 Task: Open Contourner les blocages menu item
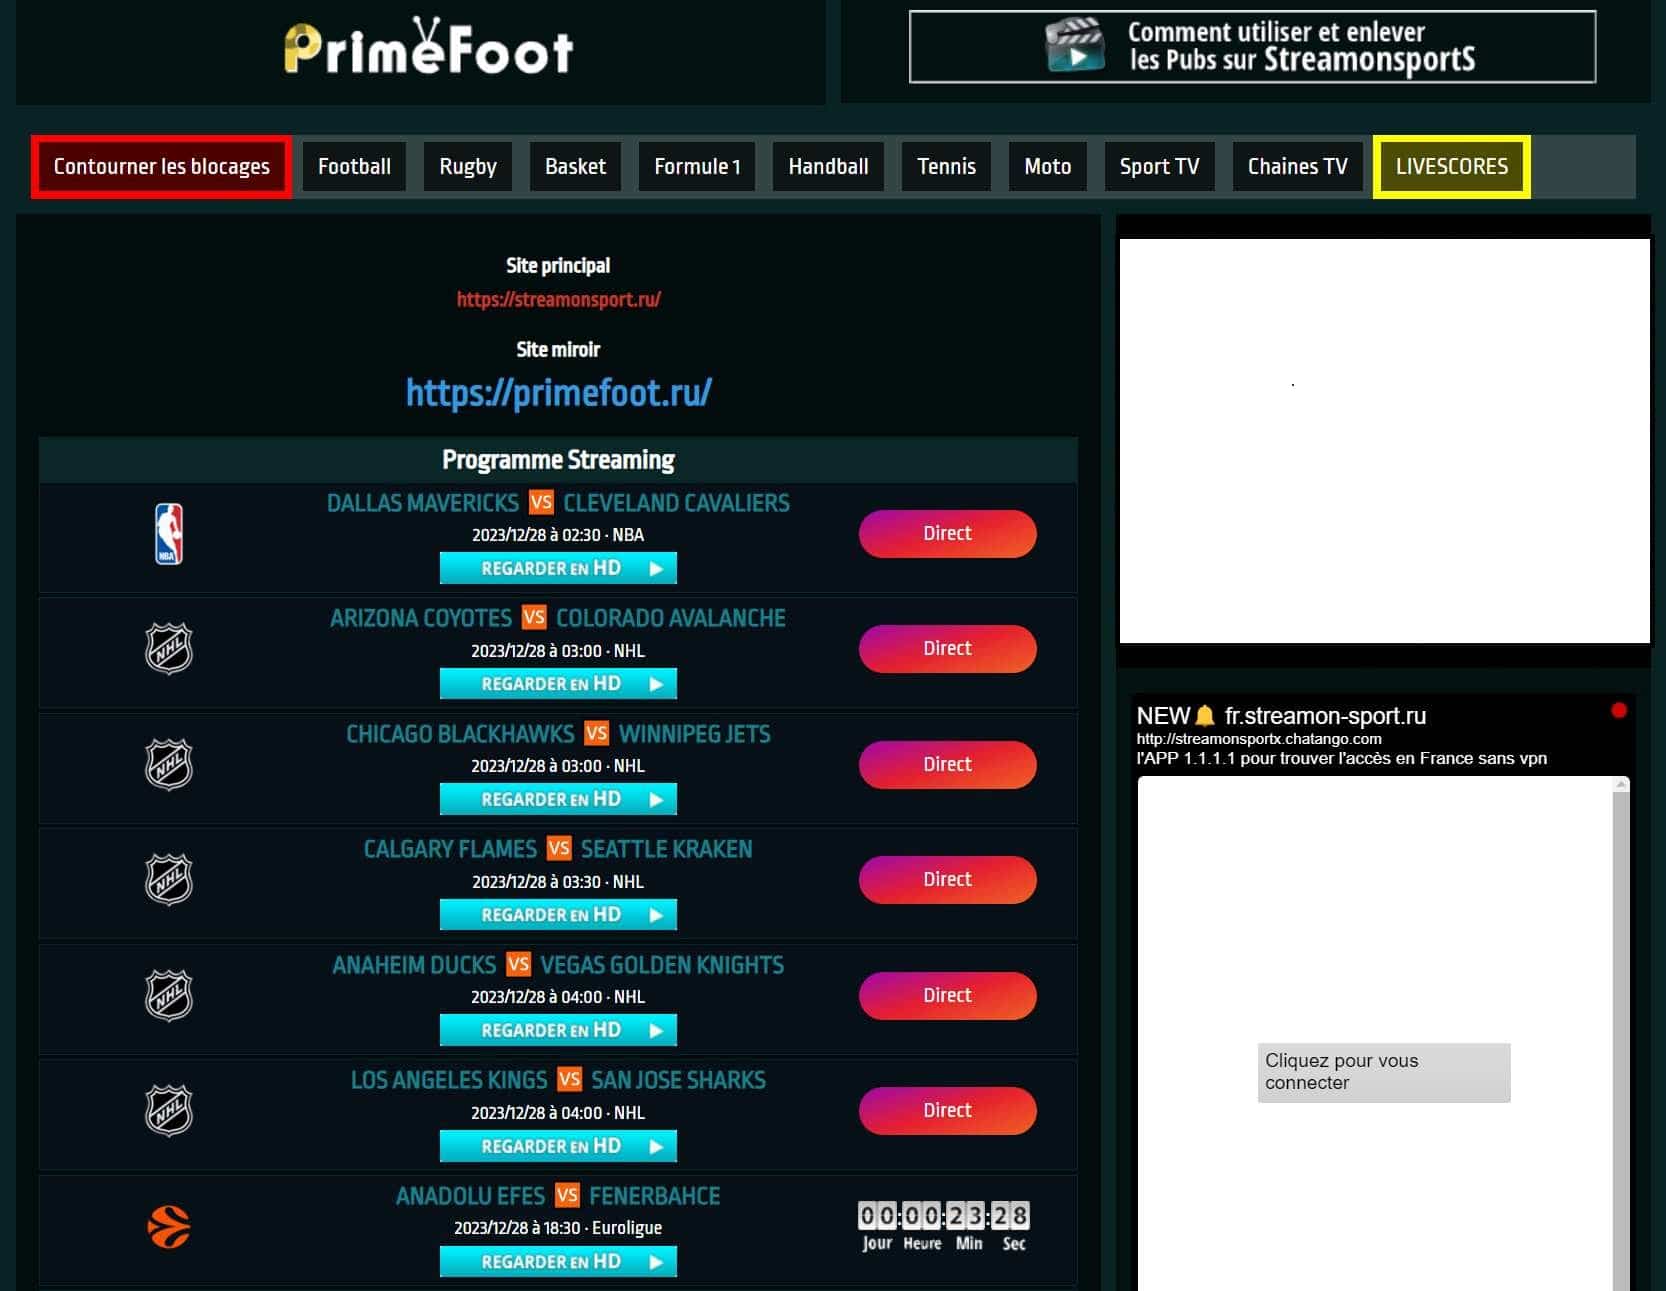pos(162,166)
